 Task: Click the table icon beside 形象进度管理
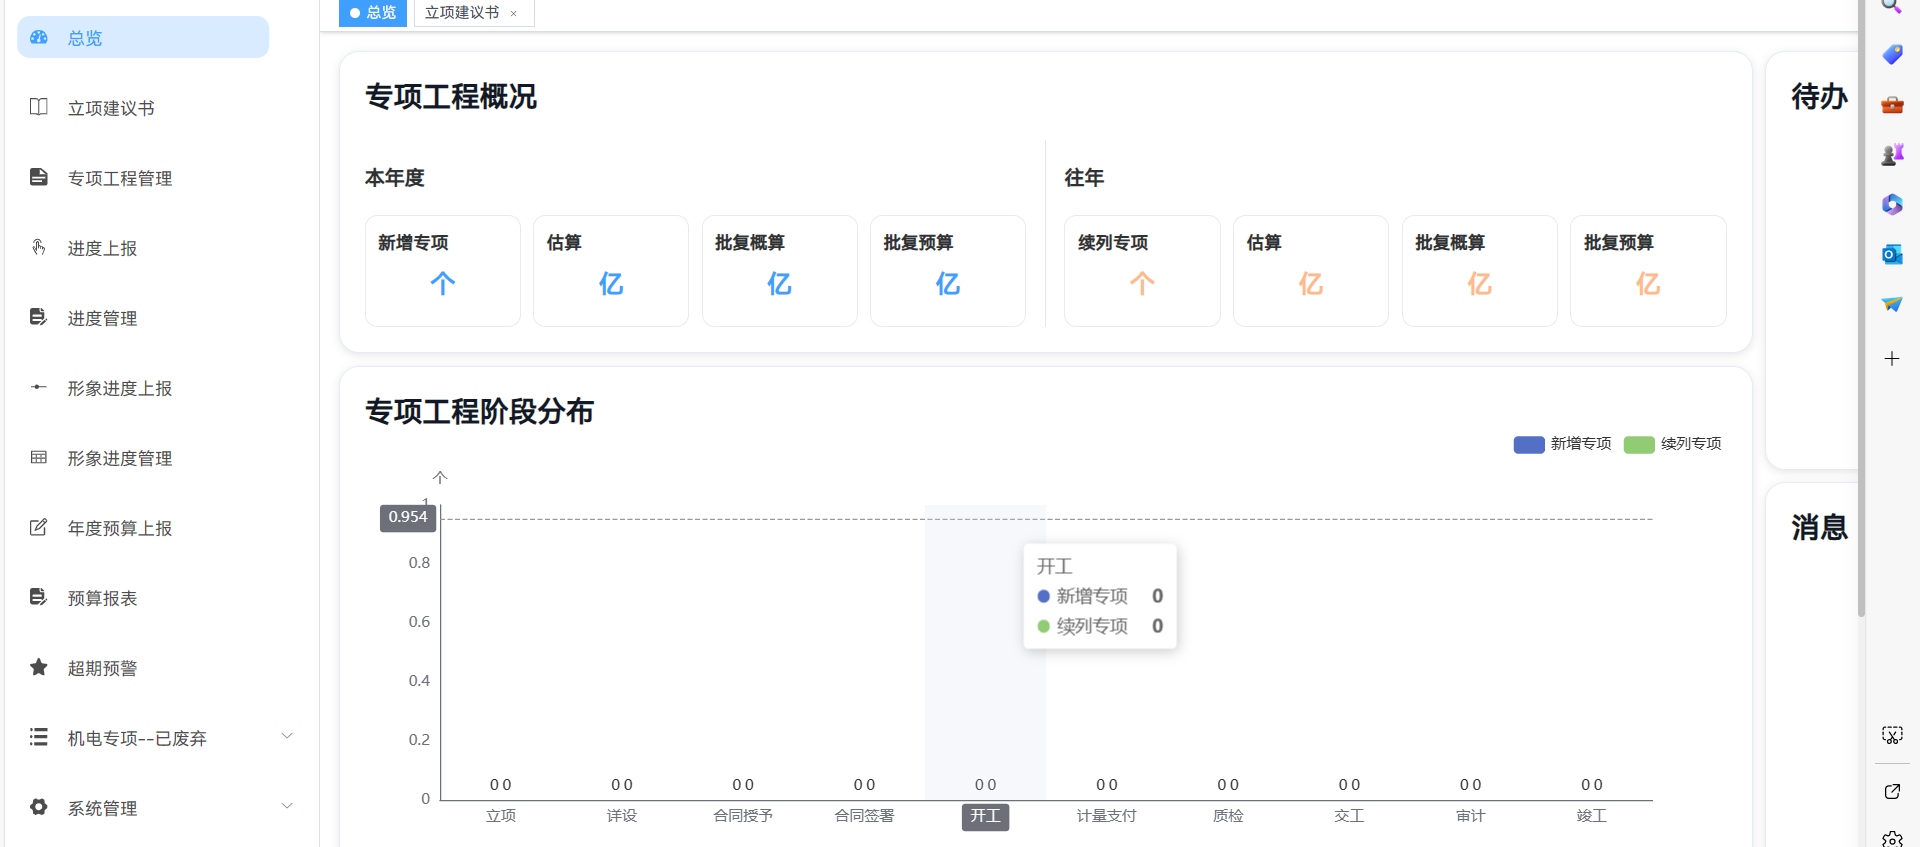point(39,457)
